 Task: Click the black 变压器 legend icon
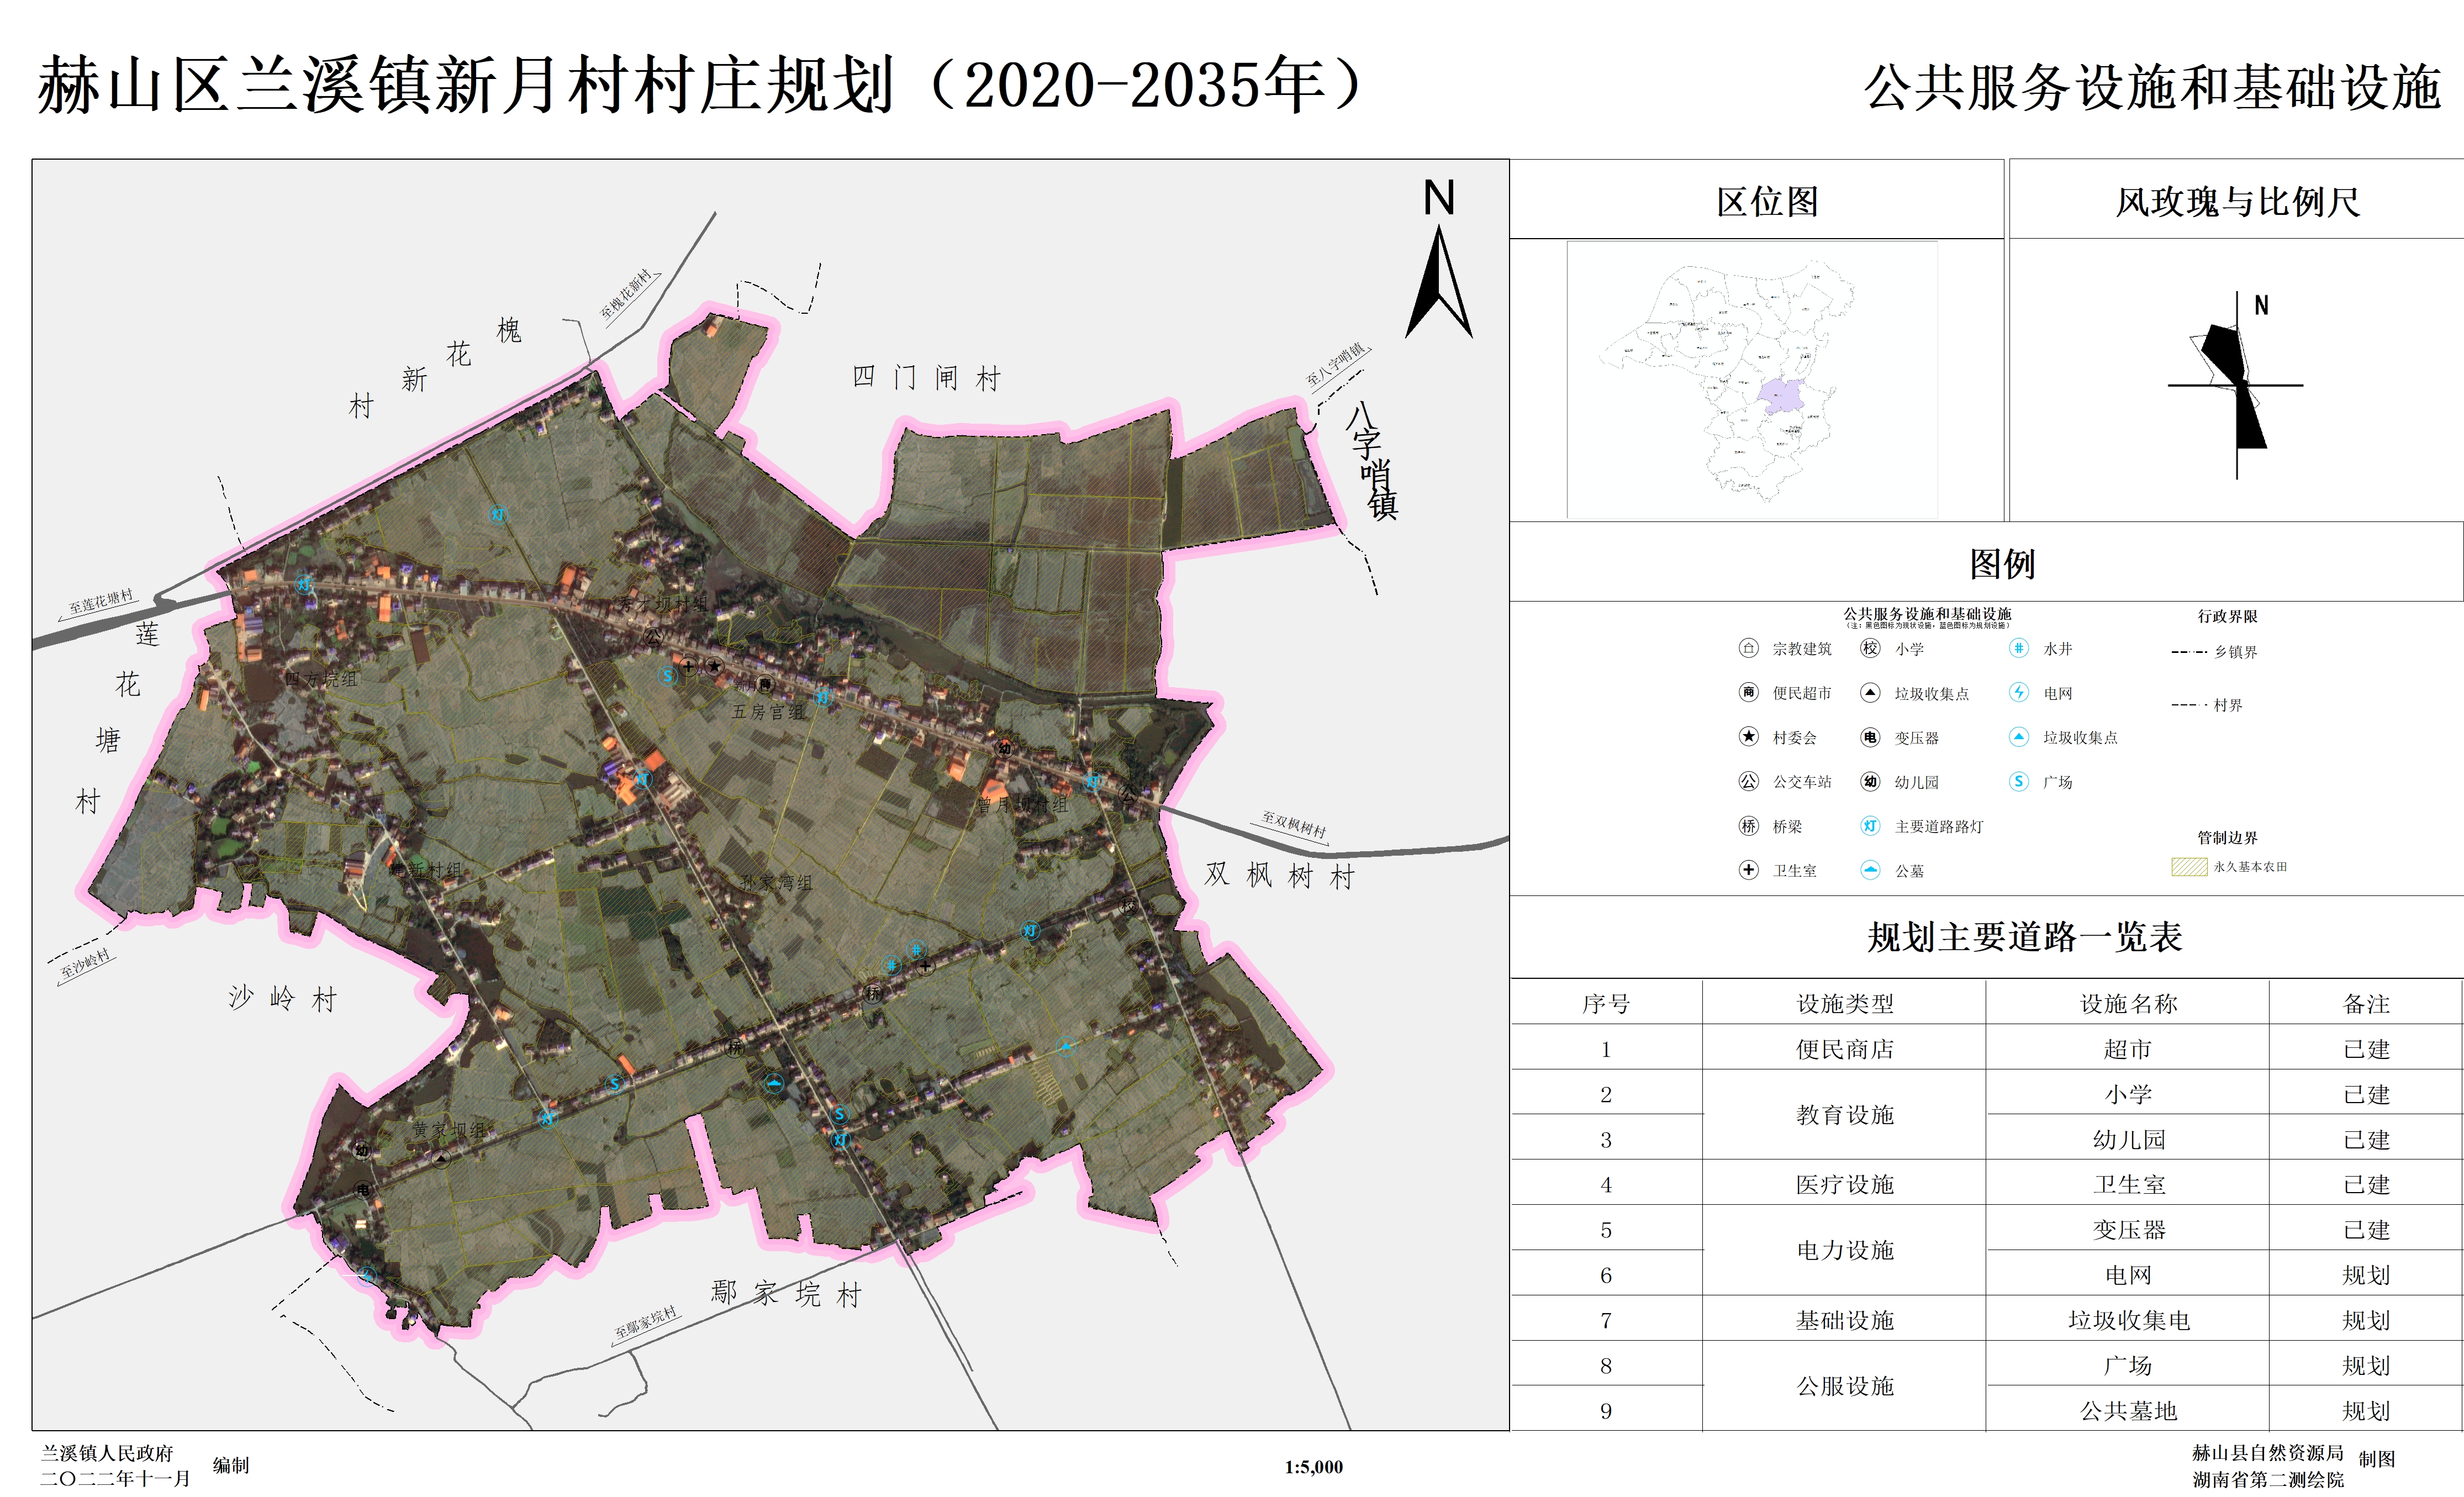(1870, 737)
